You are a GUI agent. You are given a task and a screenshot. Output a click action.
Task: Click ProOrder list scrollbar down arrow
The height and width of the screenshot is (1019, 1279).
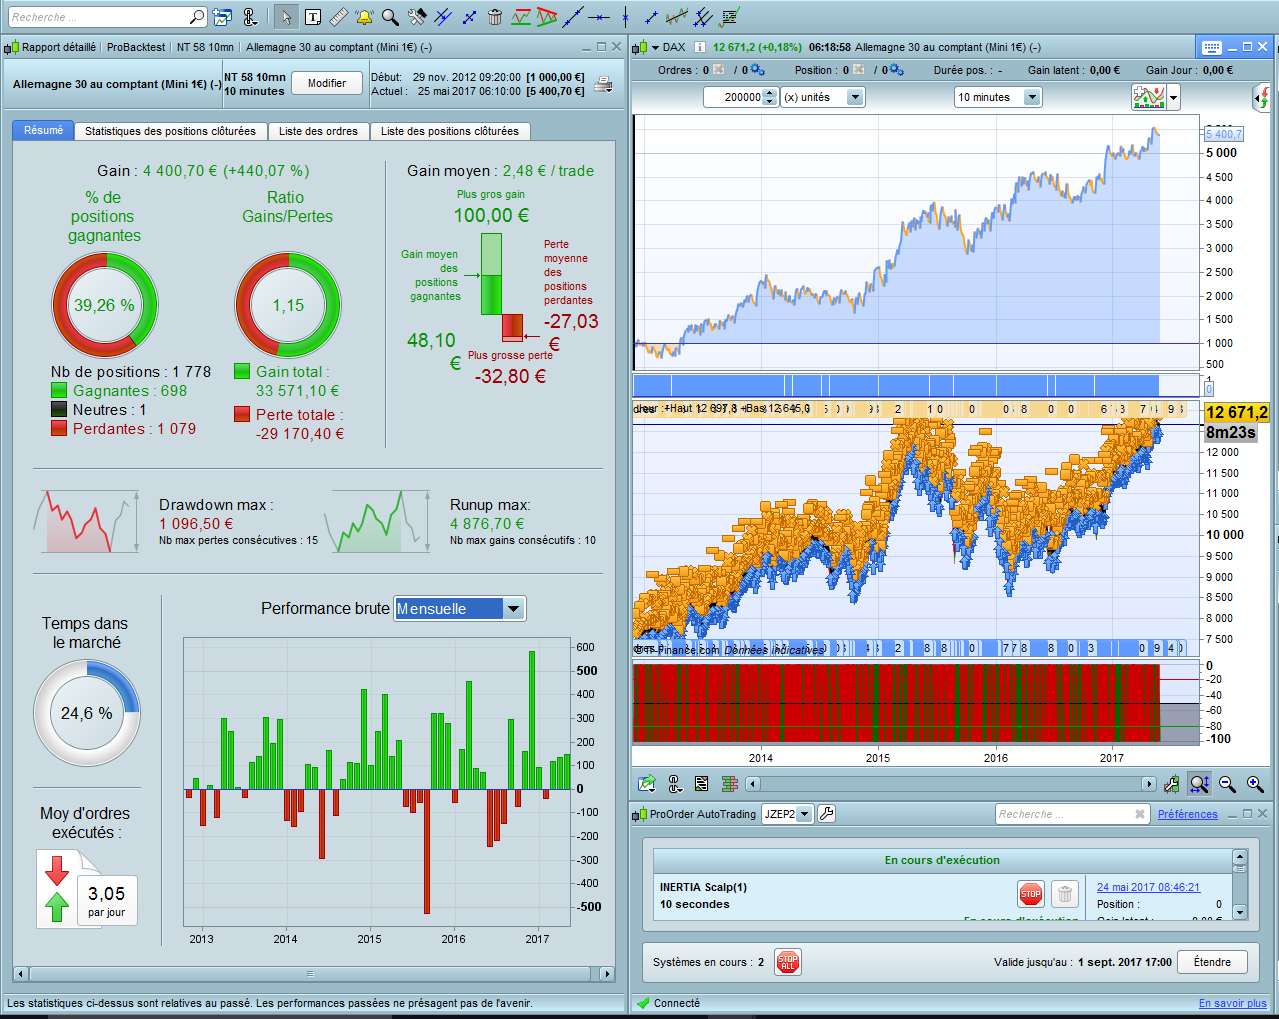(1240, 912)
